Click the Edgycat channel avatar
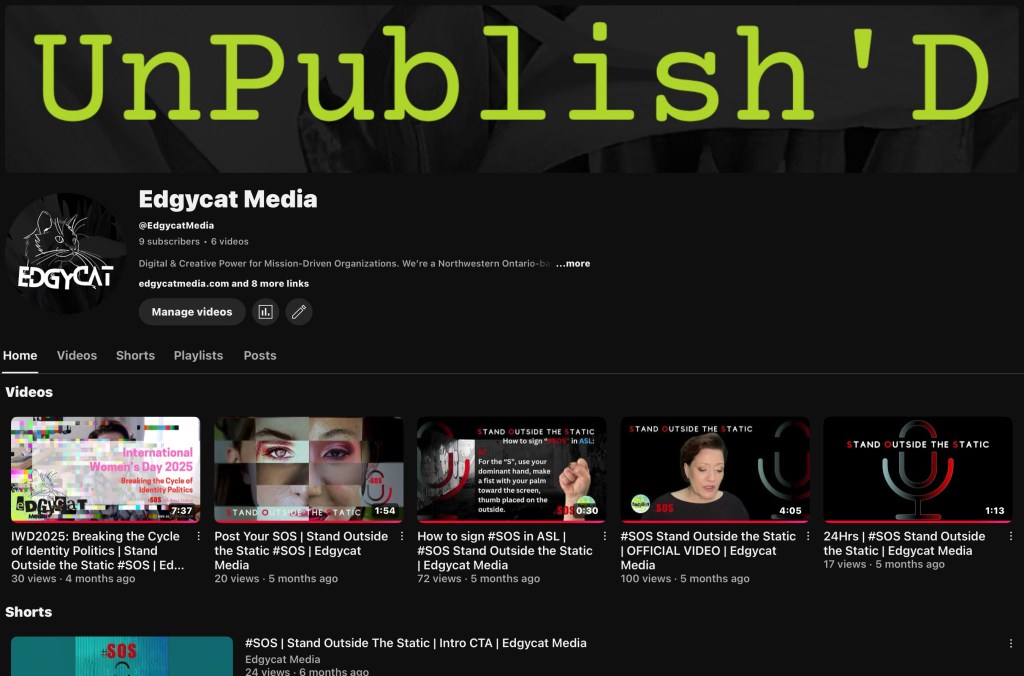The width and height of the screenshot is (1024, 676). coord(66,254)
